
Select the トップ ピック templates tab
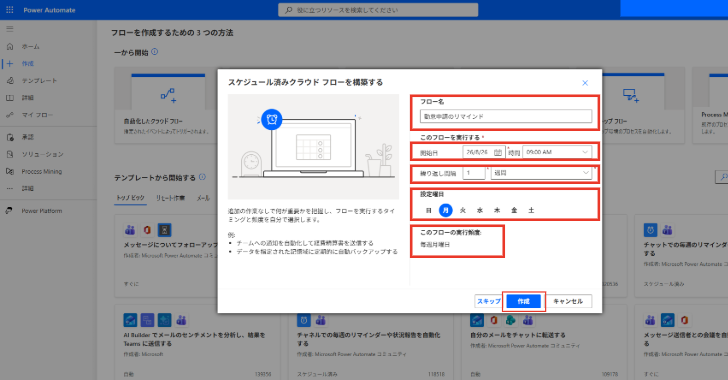point(130,198)
